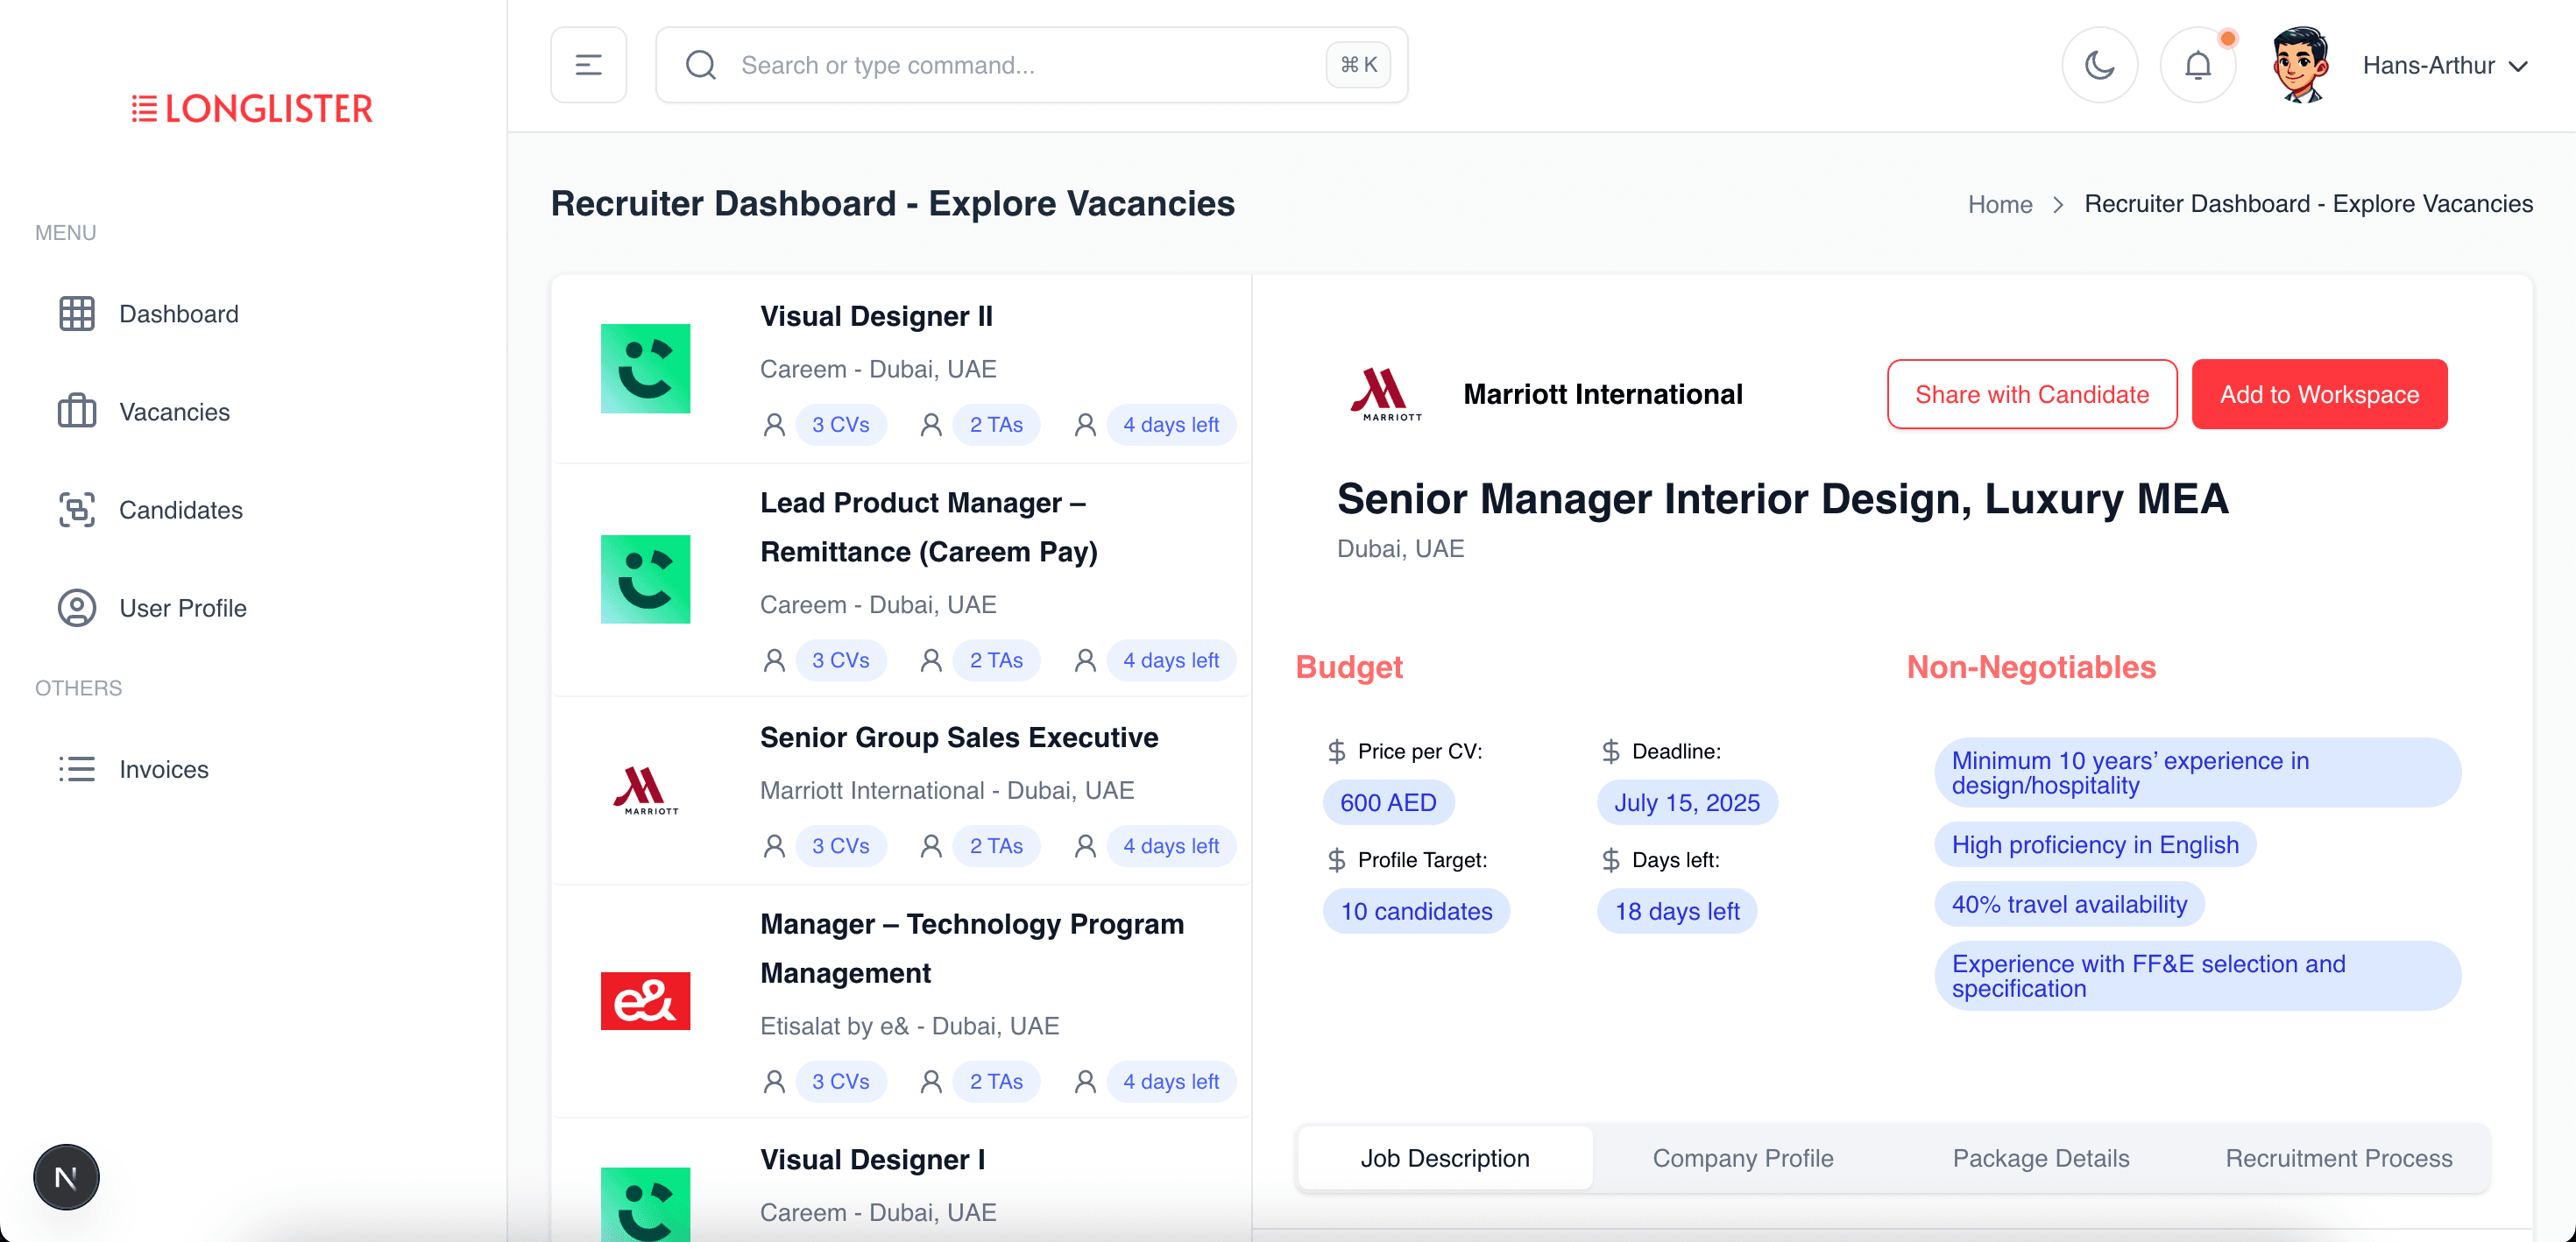Click the Marriott International logo in the detail panel
2576x1242 pixels.
(x=1386, y=394)
